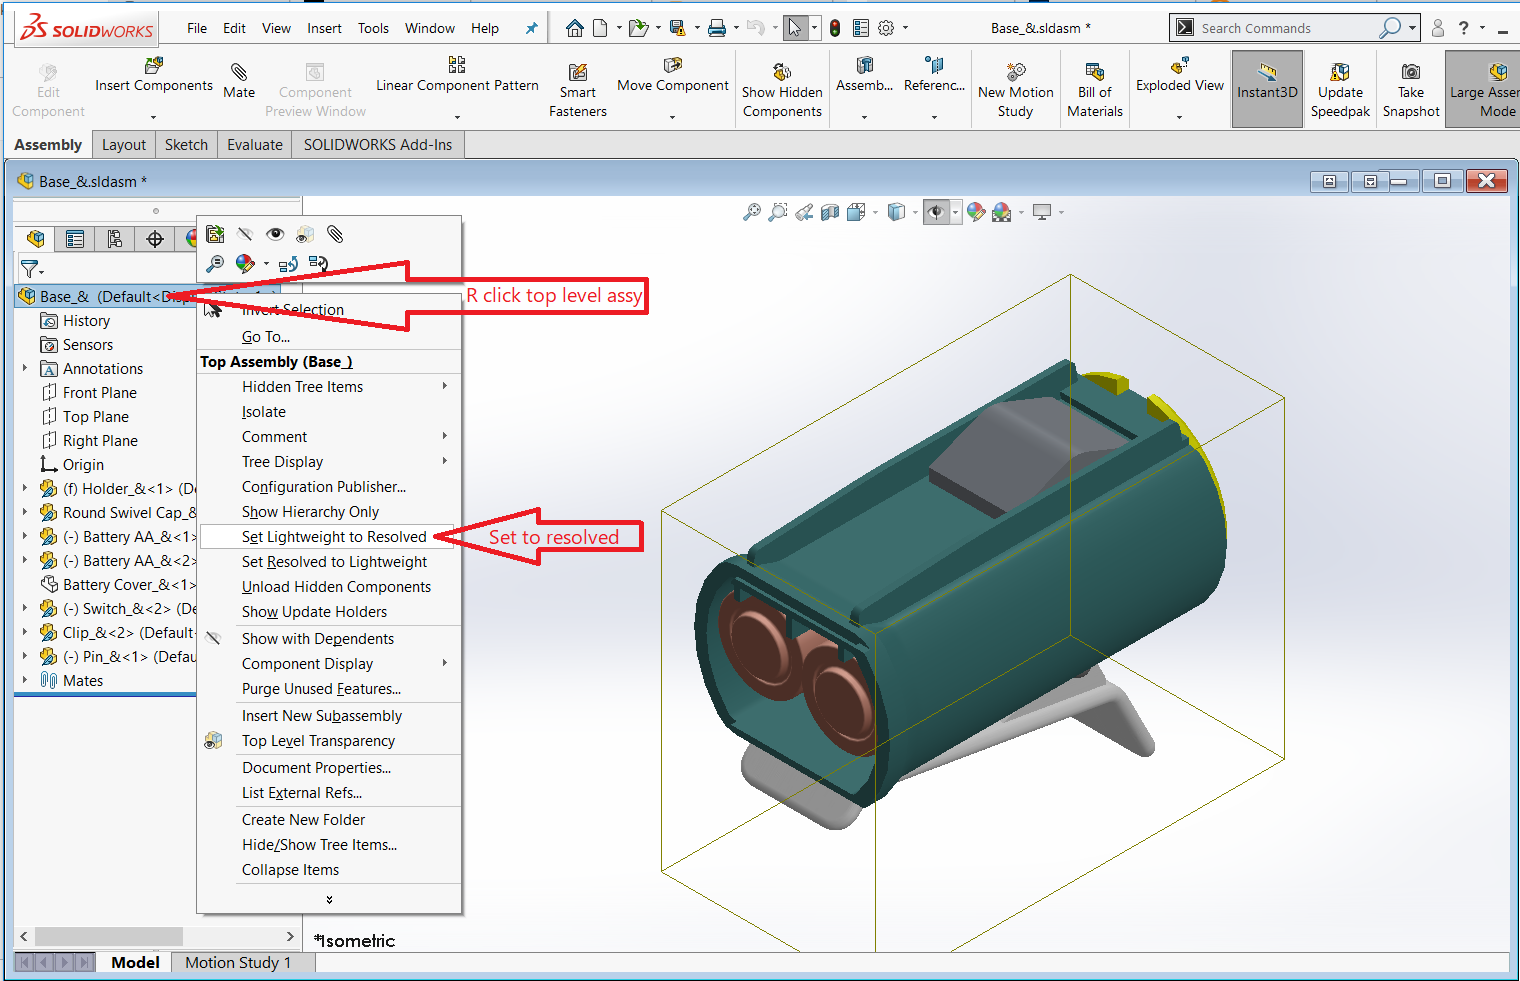The image size is (1520, 981).
Task: Toggle the Instant3D button
Action: pyautogui.click(x=1267, y=89)
